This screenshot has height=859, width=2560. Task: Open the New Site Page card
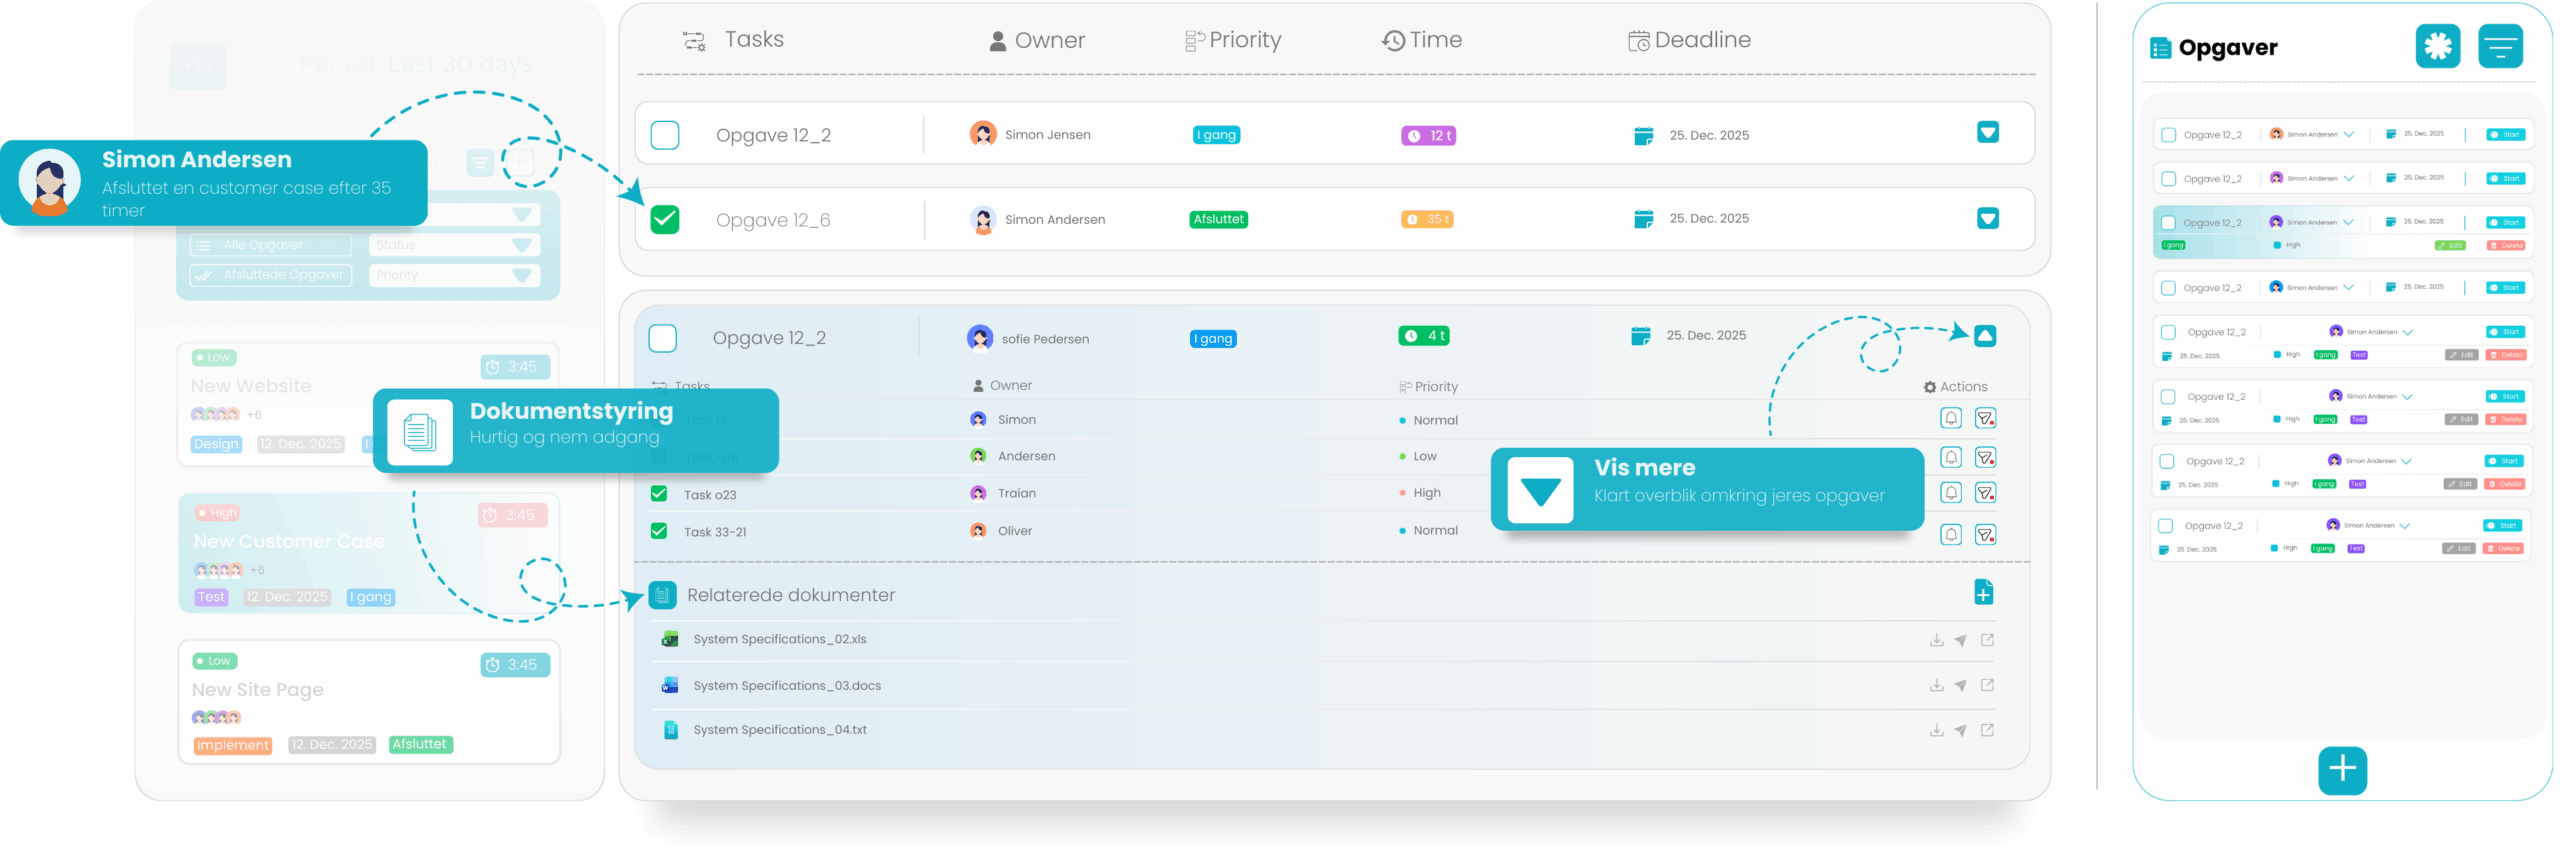[369, 702]
